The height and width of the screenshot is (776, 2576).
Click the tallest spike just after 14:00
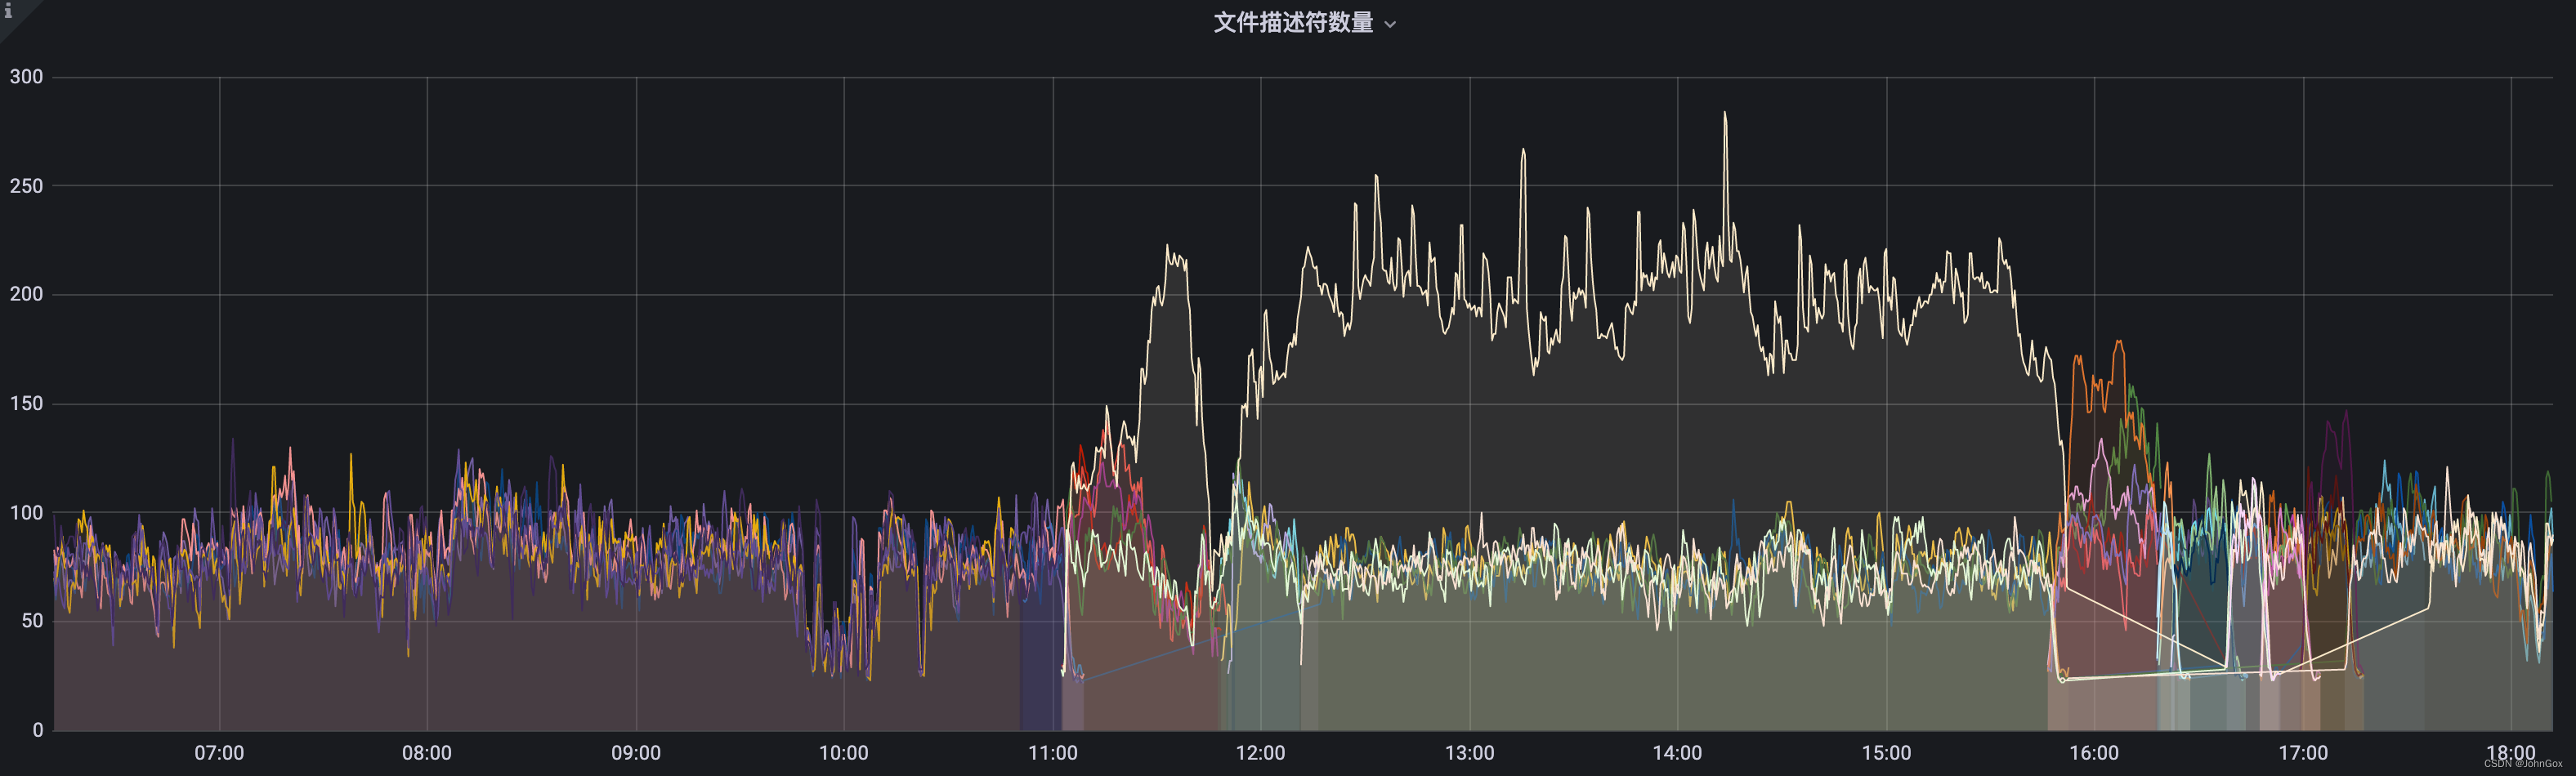(1725, 114)
